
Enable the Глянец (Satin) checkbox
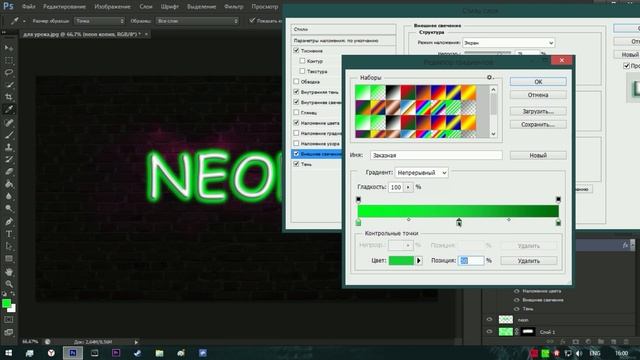click(296, 112)
